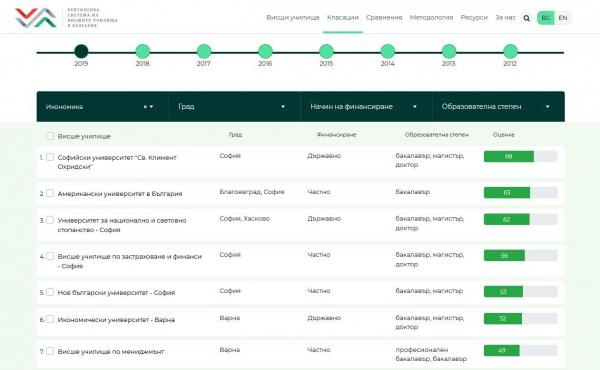Check Нов български университет checkbox
Viewport: 600px width, 370px height.
[50, 292]
